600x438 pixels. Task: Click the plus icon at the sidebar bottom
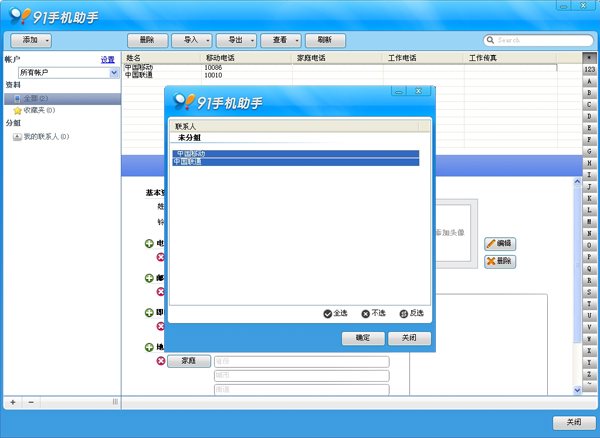point(13,402)
